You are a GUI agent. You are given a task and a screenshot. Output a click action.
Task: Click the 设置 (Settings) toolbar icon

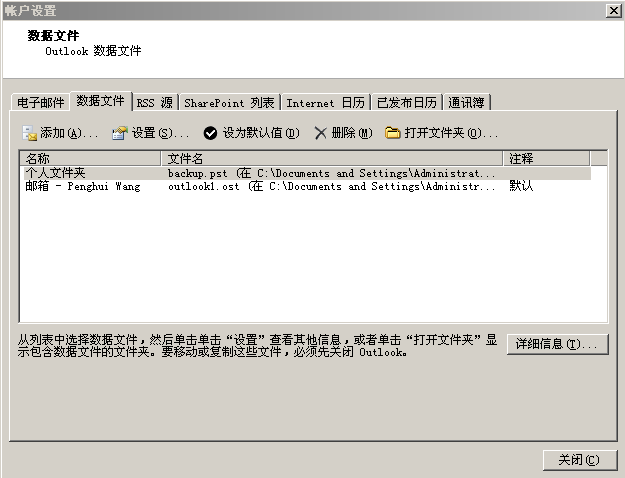click(x=120, y=133)
